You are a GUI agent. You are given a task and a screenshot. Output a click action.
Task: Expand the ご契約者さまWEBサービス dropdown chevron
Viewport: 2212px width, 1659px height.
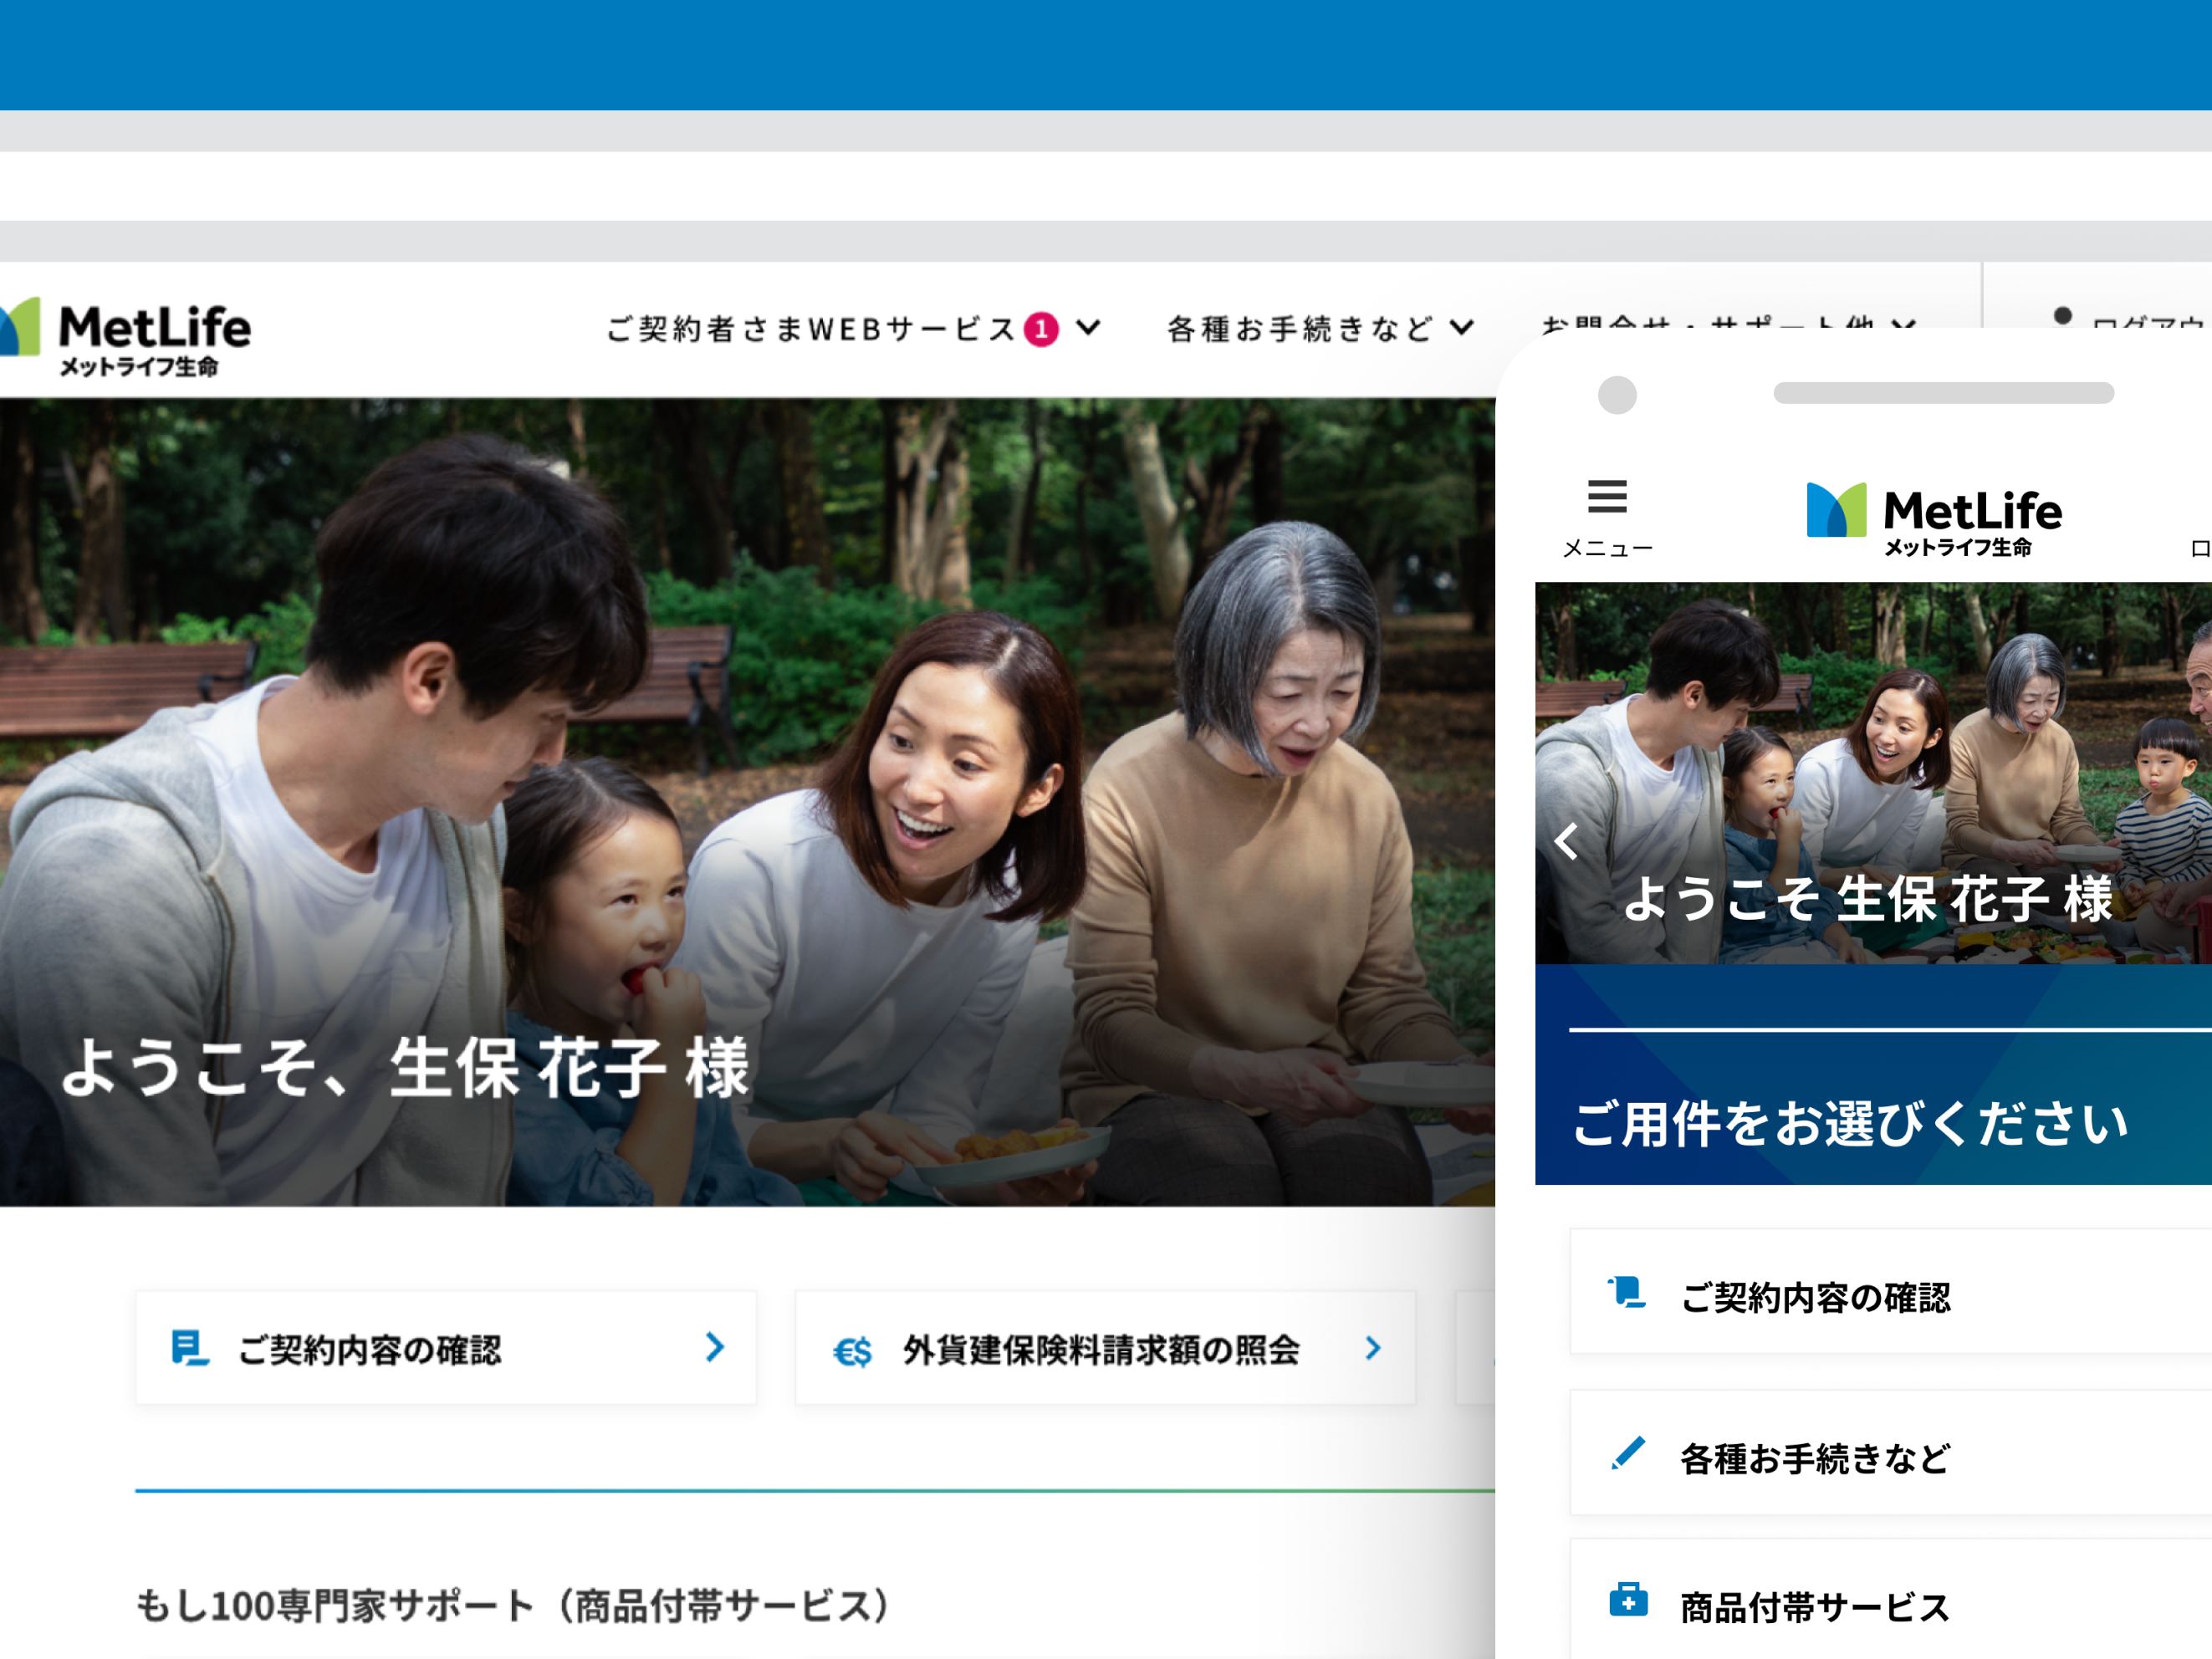point(1089,327)
